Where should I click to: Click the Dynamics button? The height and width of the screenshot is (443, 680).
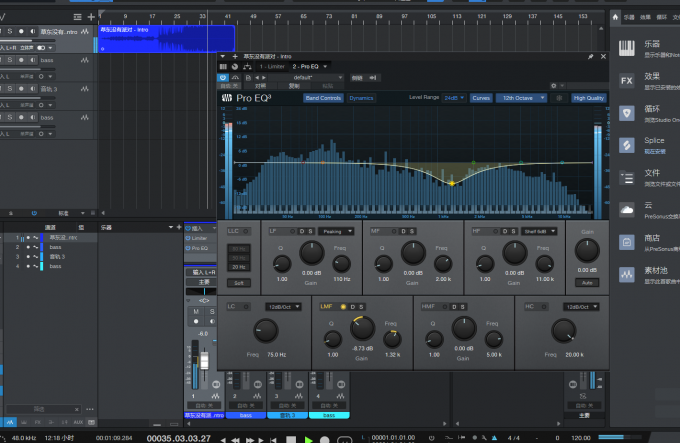pos(361,98)
